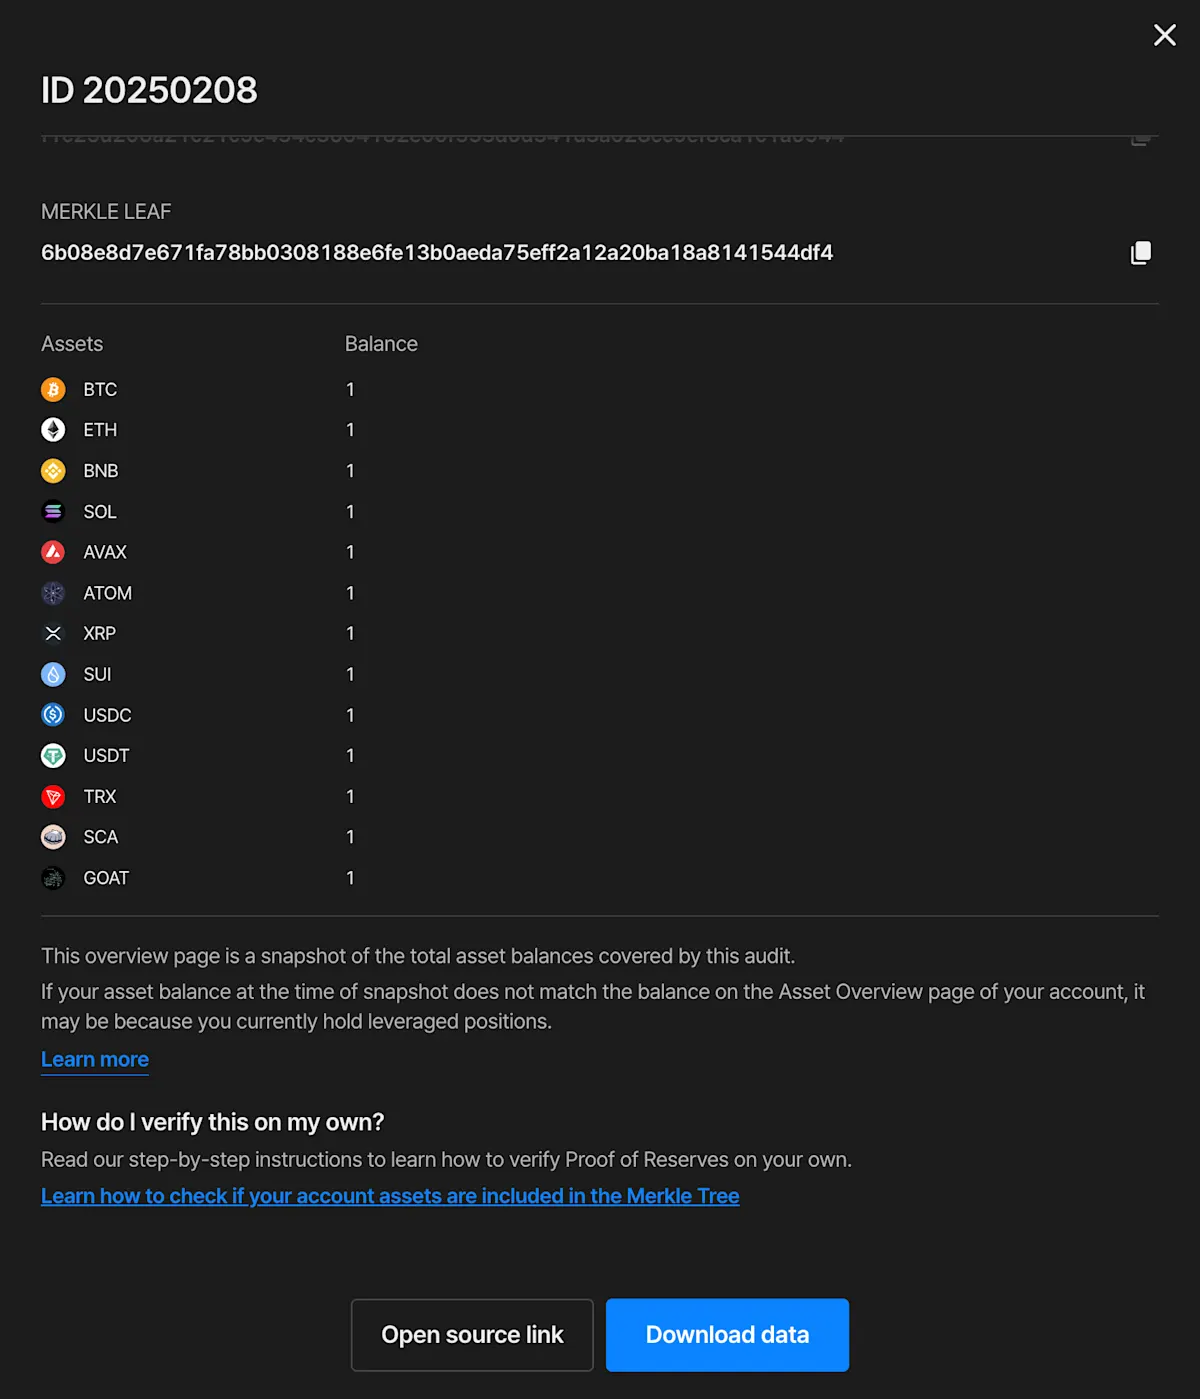Click the SOL balance value

coord(350,512)
